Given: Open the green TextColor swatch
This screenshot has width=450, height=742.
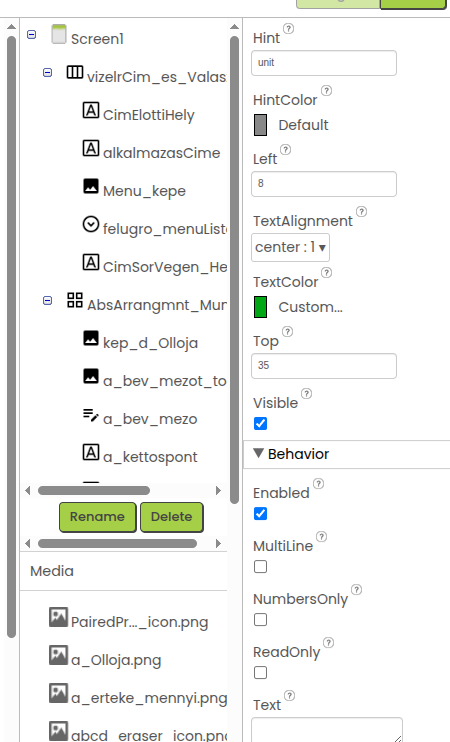Looking at the screenshot, I should (x=261, y=307).
